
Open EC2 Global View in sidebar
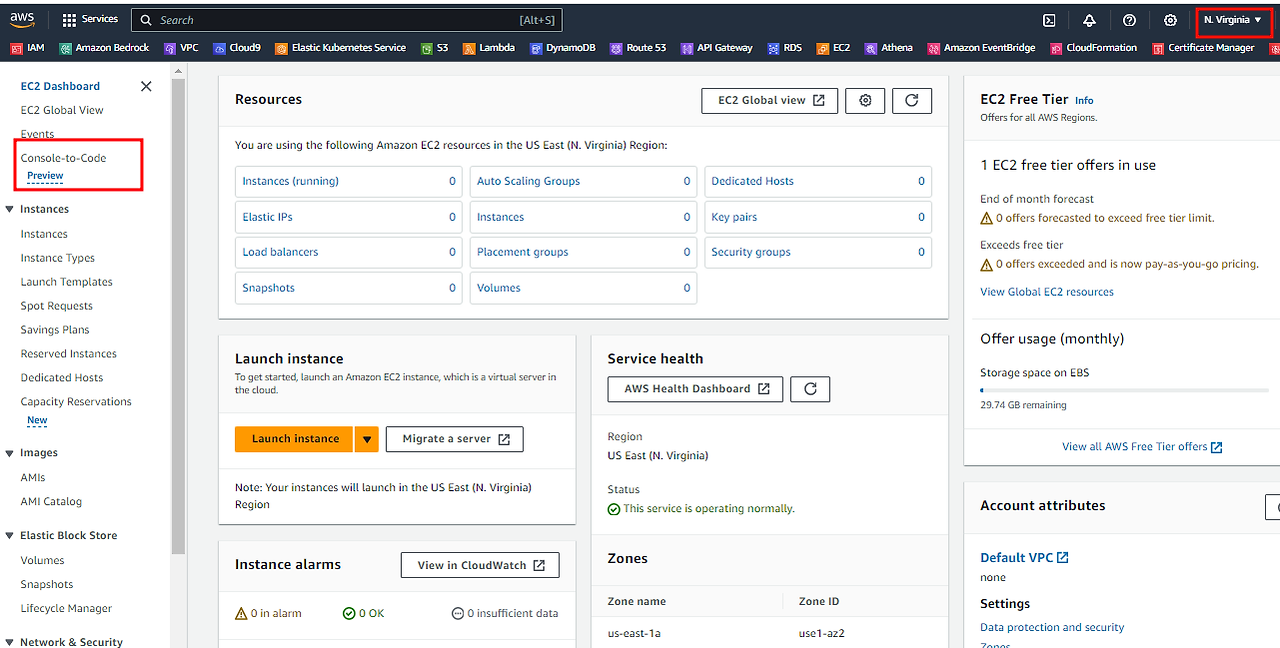(62, 110)
